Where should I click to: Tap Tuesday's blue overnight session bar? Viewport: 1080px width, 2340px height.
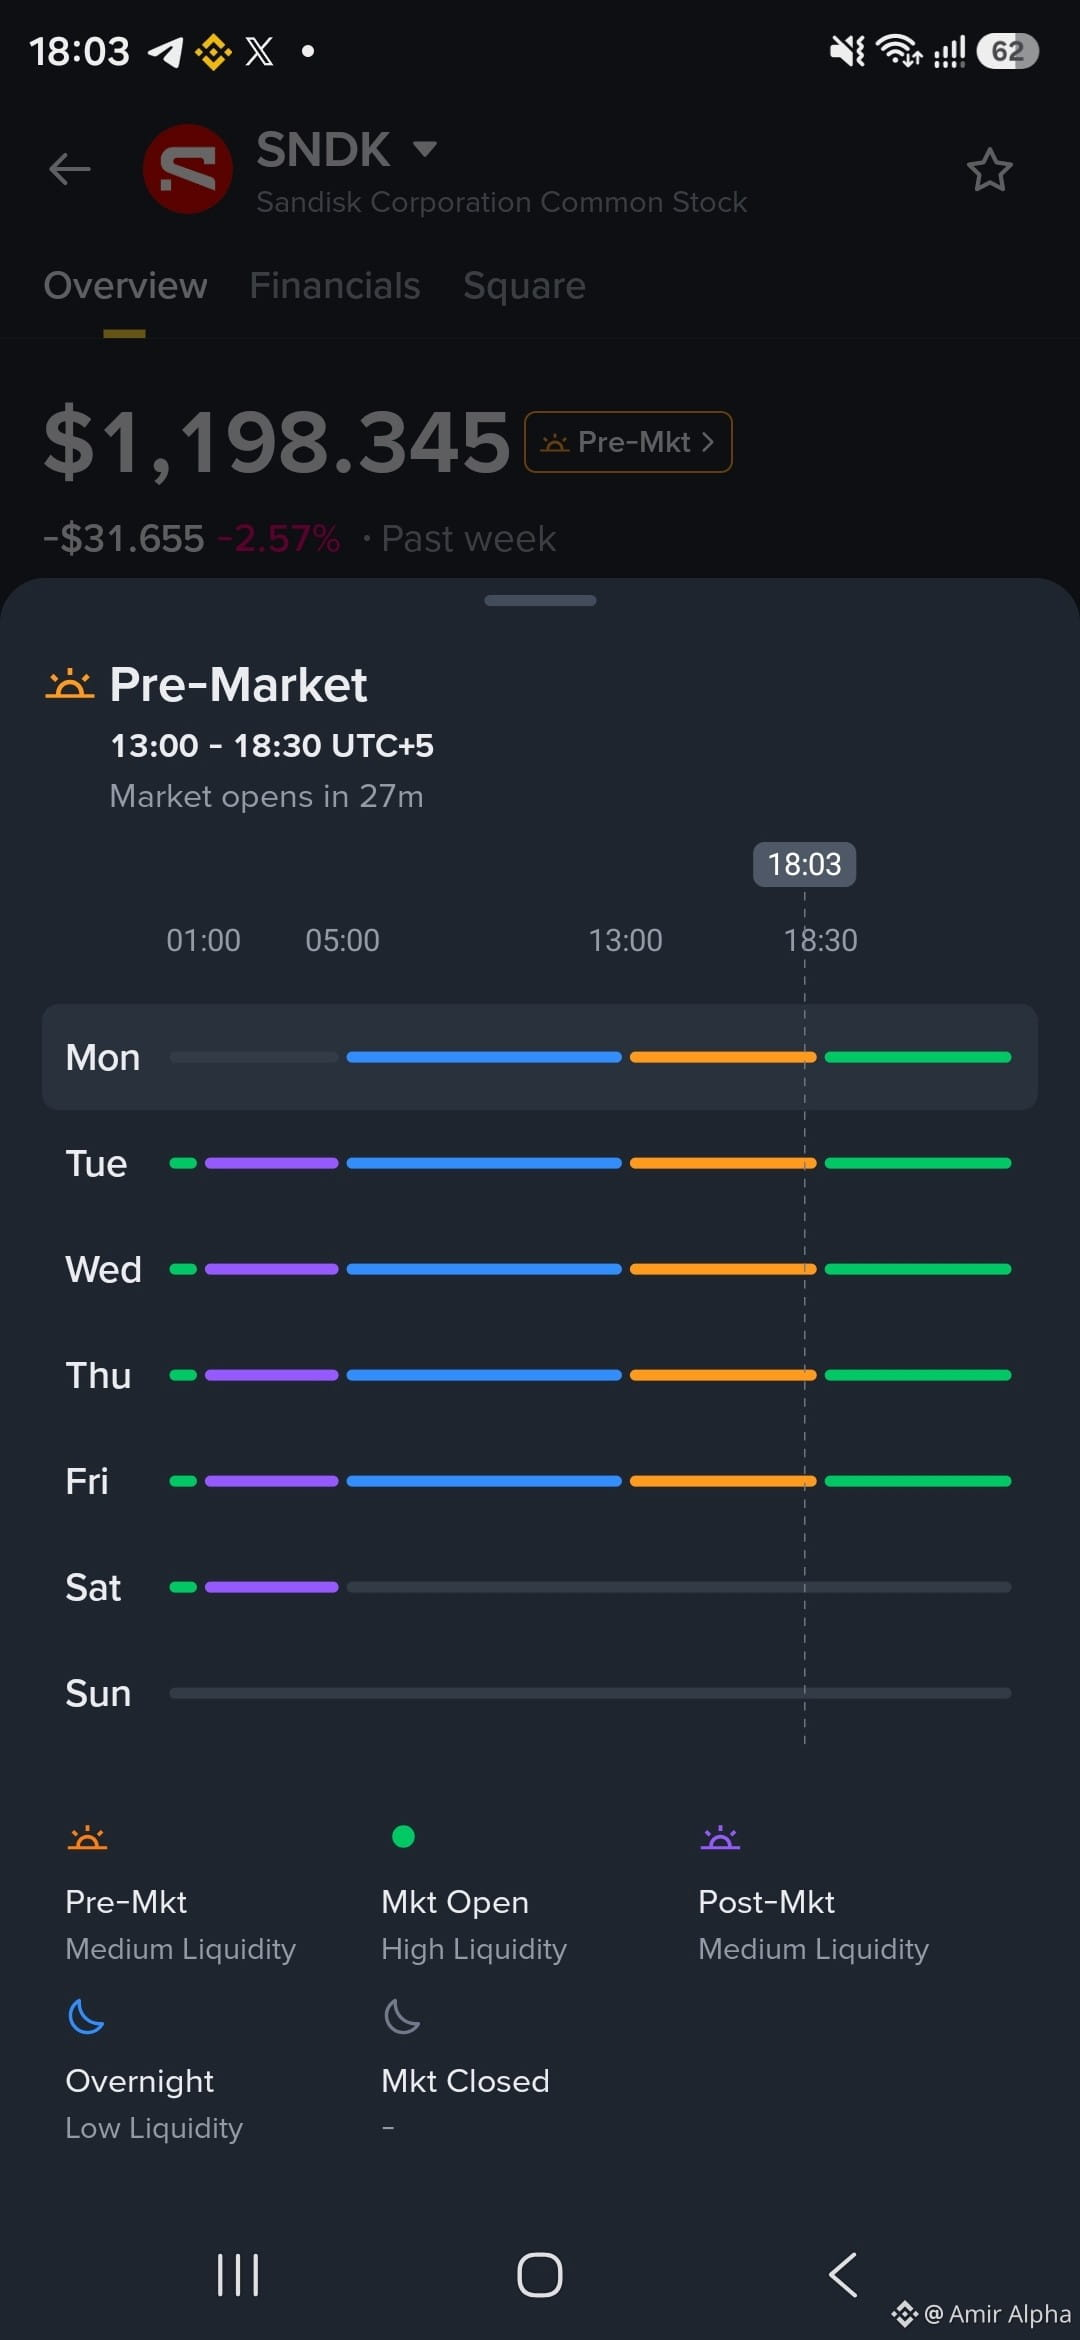(x=484, y=1163)
